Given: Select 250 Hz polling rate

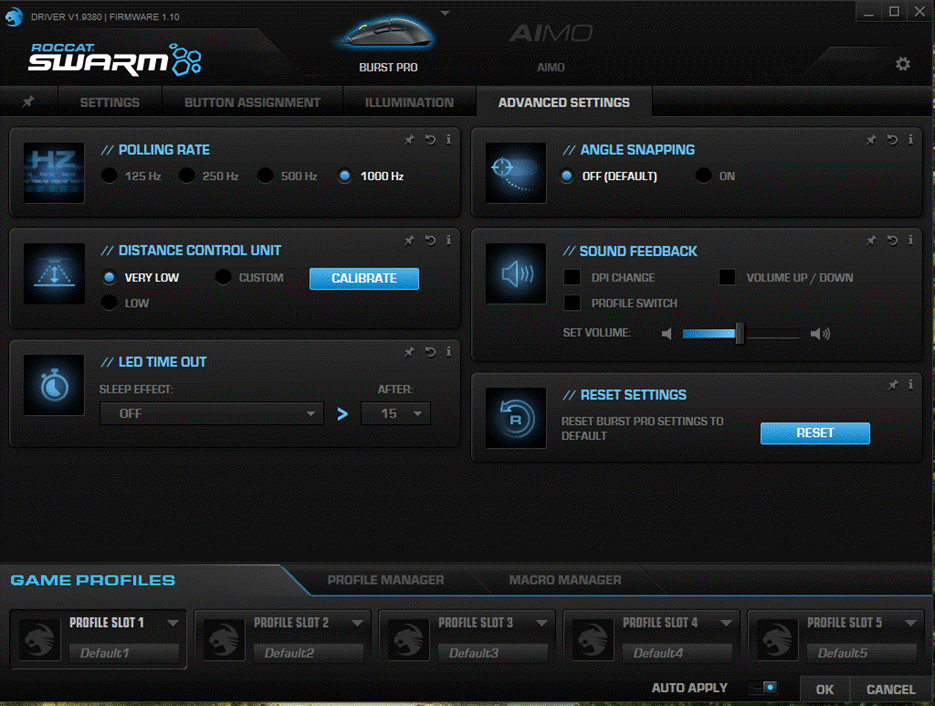Looking at the screenshot, I should click(187, 176).
